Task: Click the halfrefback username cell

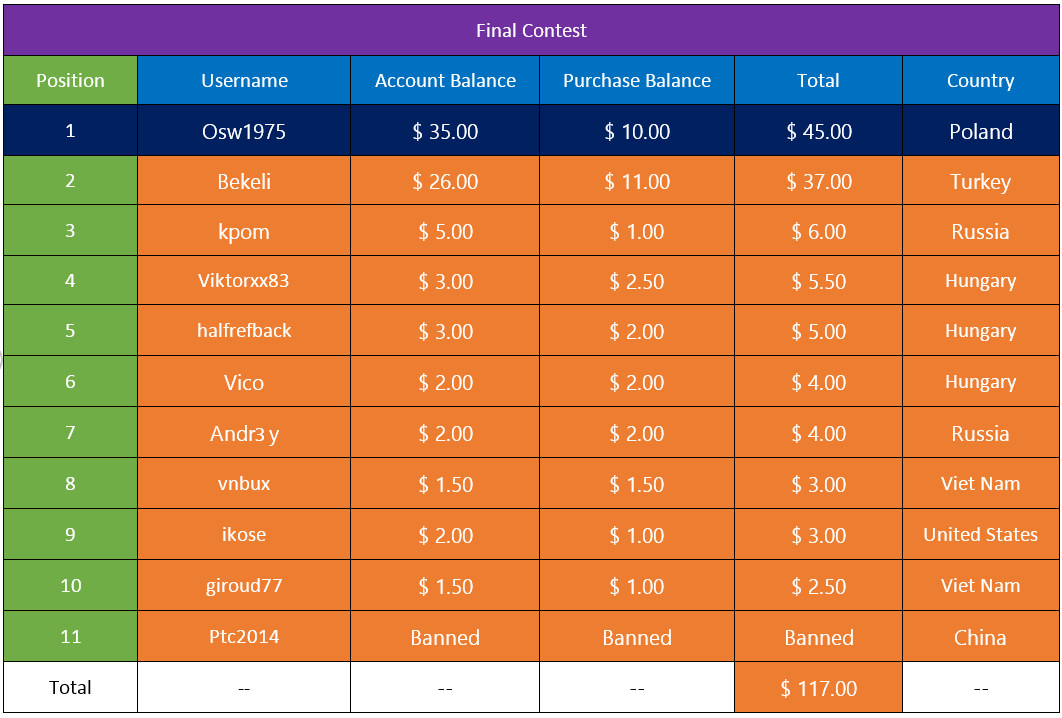Action: click(x=244, y=331)
